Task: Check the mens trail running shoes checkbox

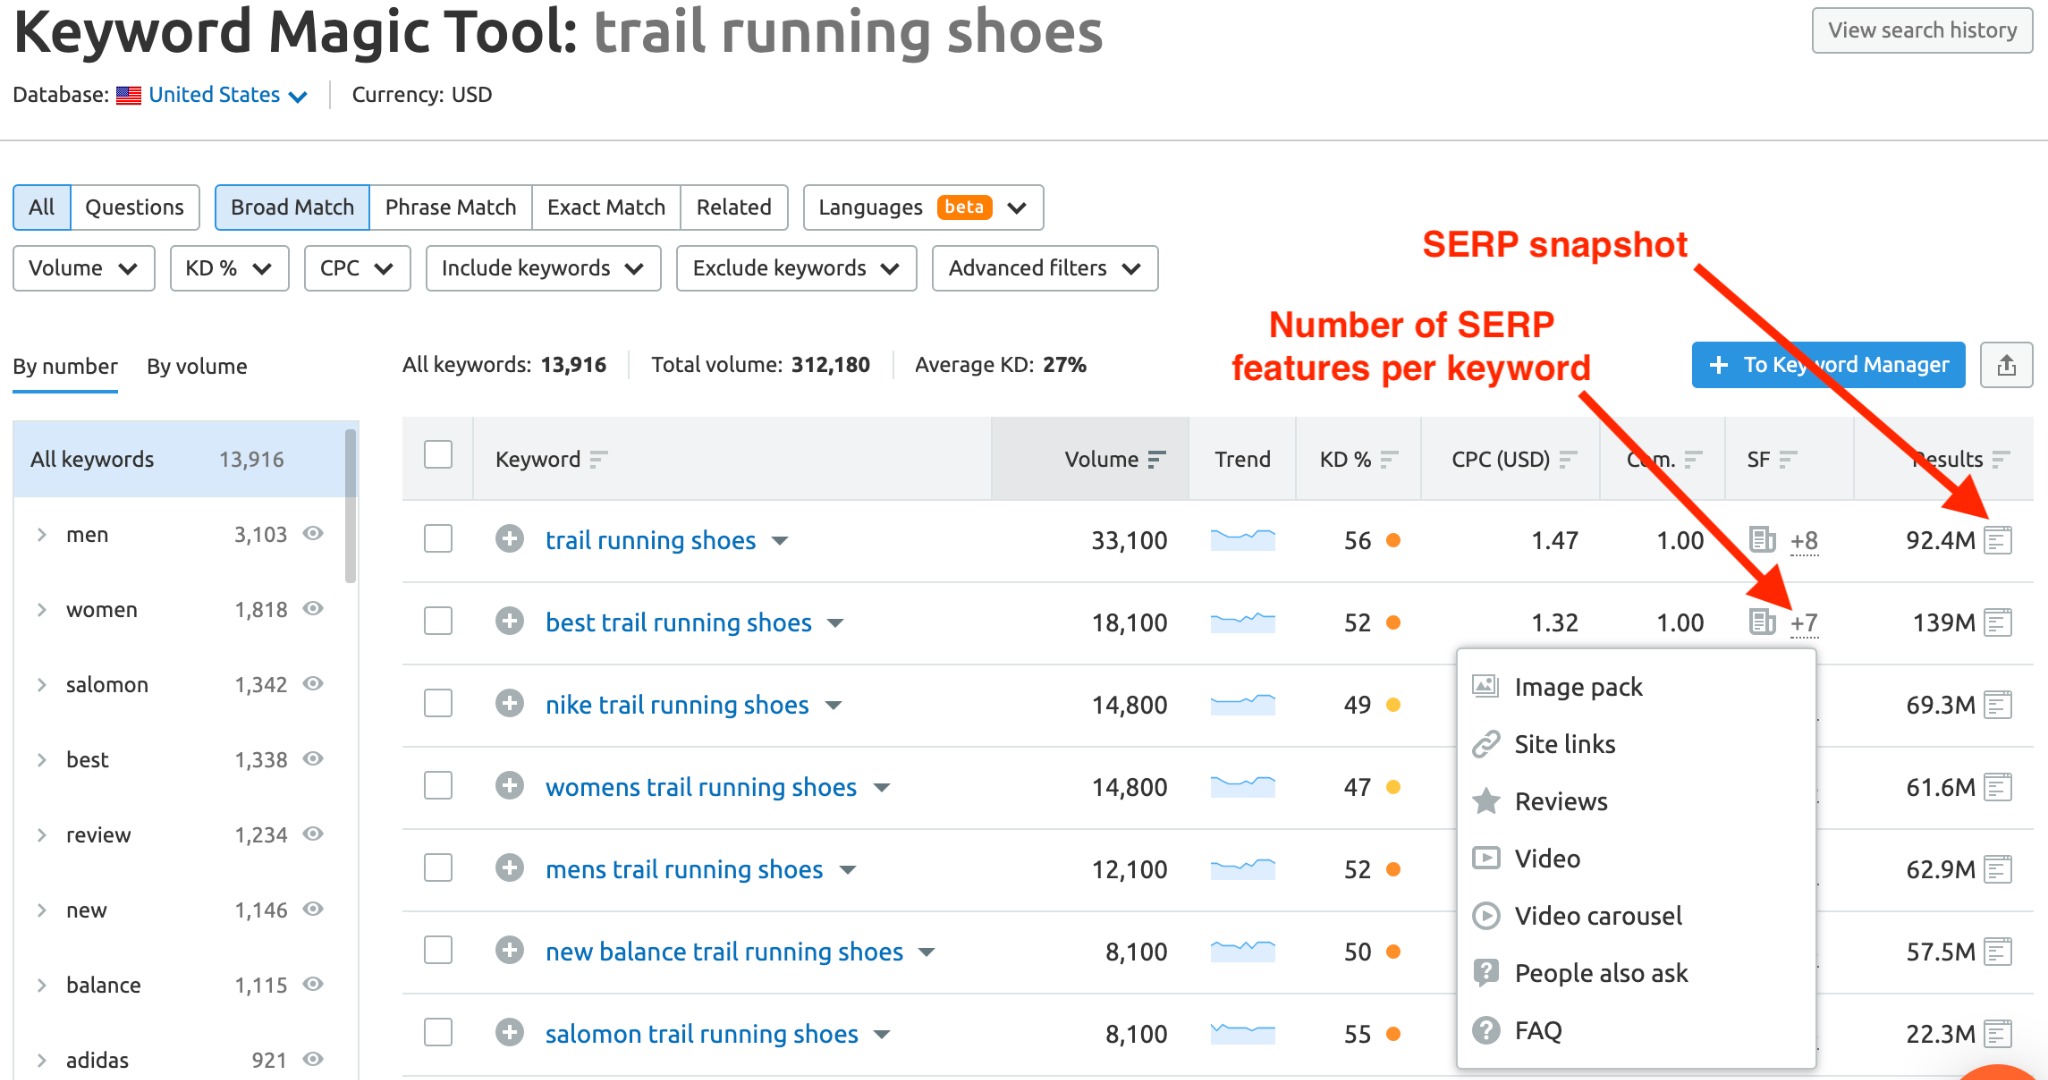Action: pos(438,867)
